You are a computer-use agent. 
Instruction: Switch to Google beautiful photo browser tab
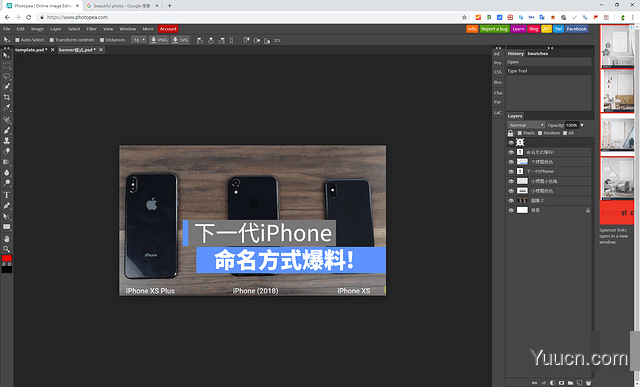122,6
